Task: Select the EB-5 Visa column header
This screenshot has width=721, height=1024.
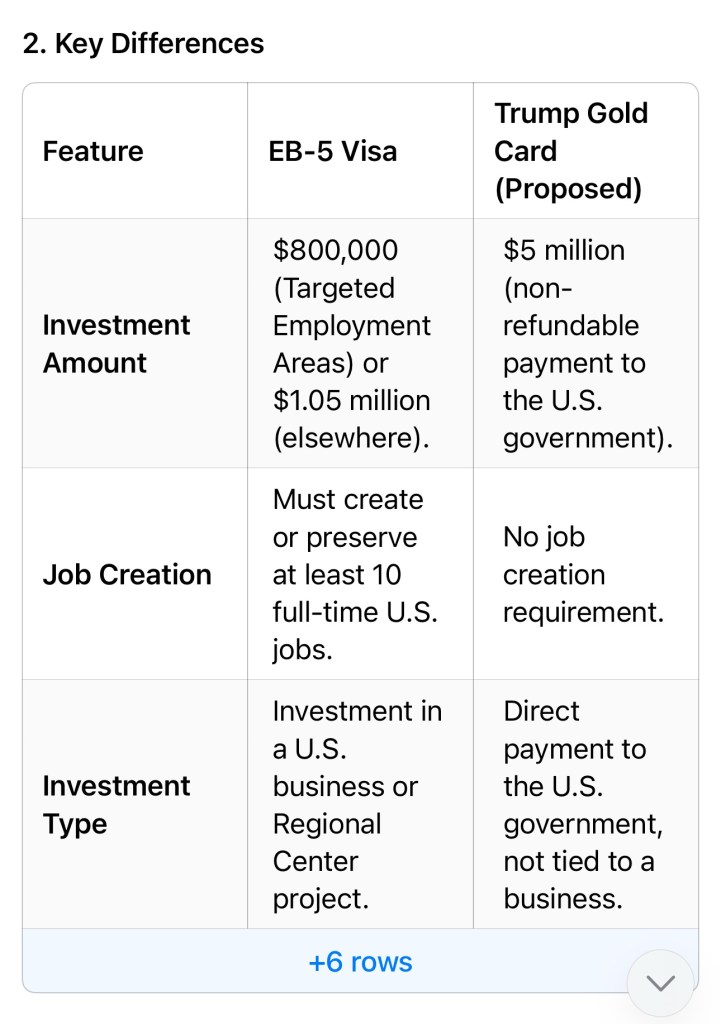Action: pyautogui.click(x=333, y=151)
